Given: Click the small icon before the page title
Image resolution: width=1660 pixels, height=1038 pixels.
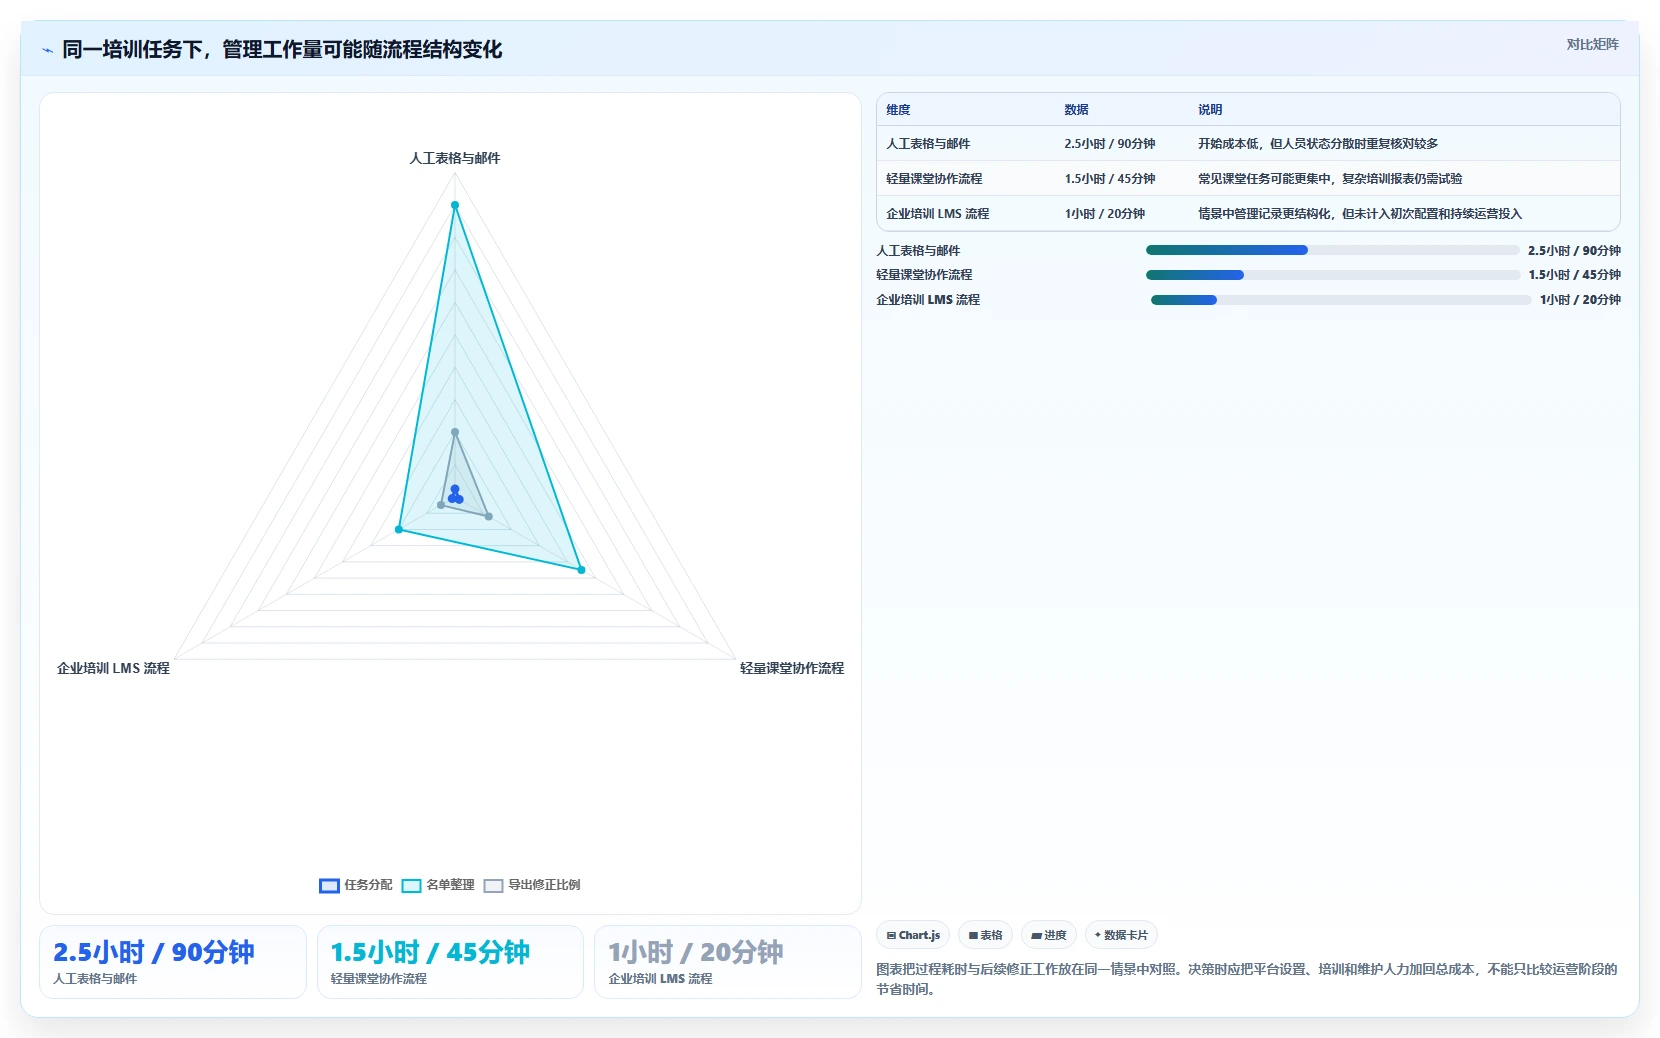Looking at the screenshot, I should point(47,50).
